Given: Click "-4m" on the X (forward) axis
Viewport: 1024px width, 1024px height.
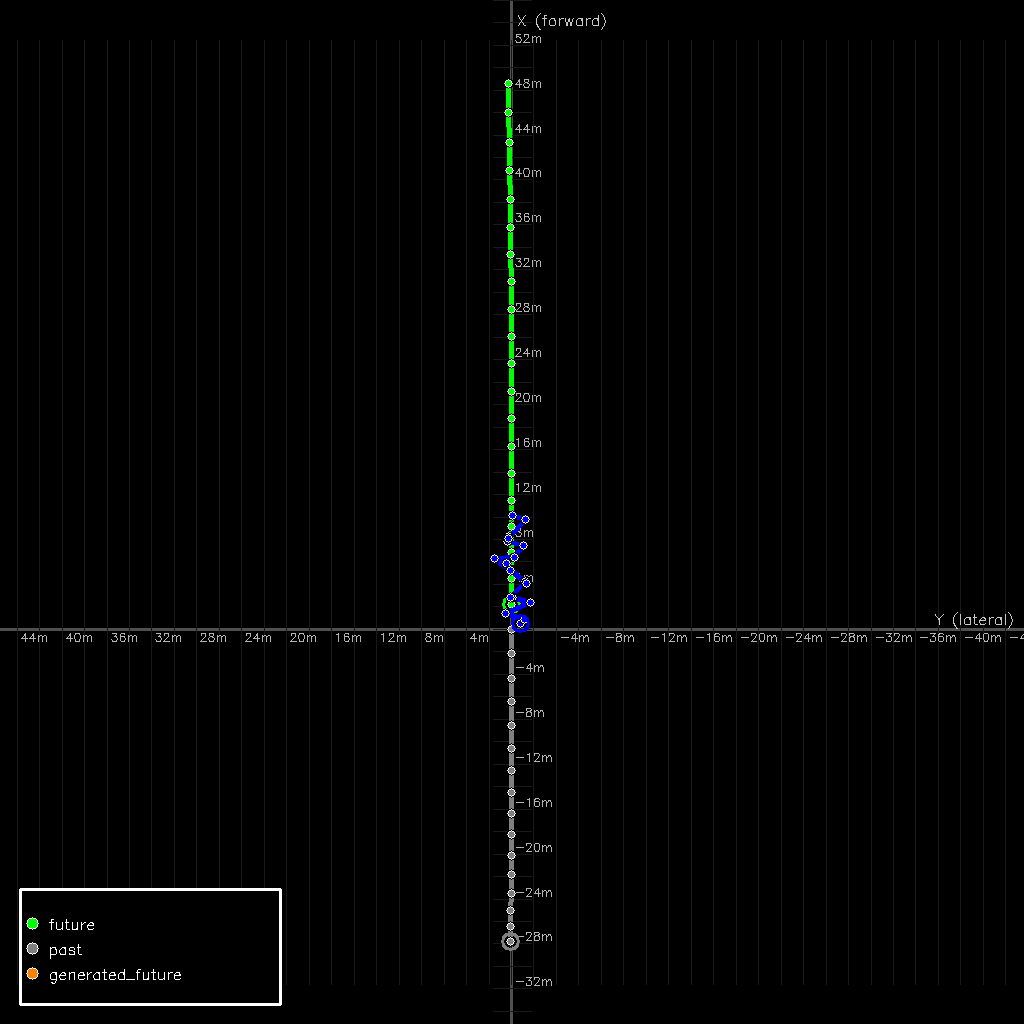Looking at the screenshot, I should point(530,667).
